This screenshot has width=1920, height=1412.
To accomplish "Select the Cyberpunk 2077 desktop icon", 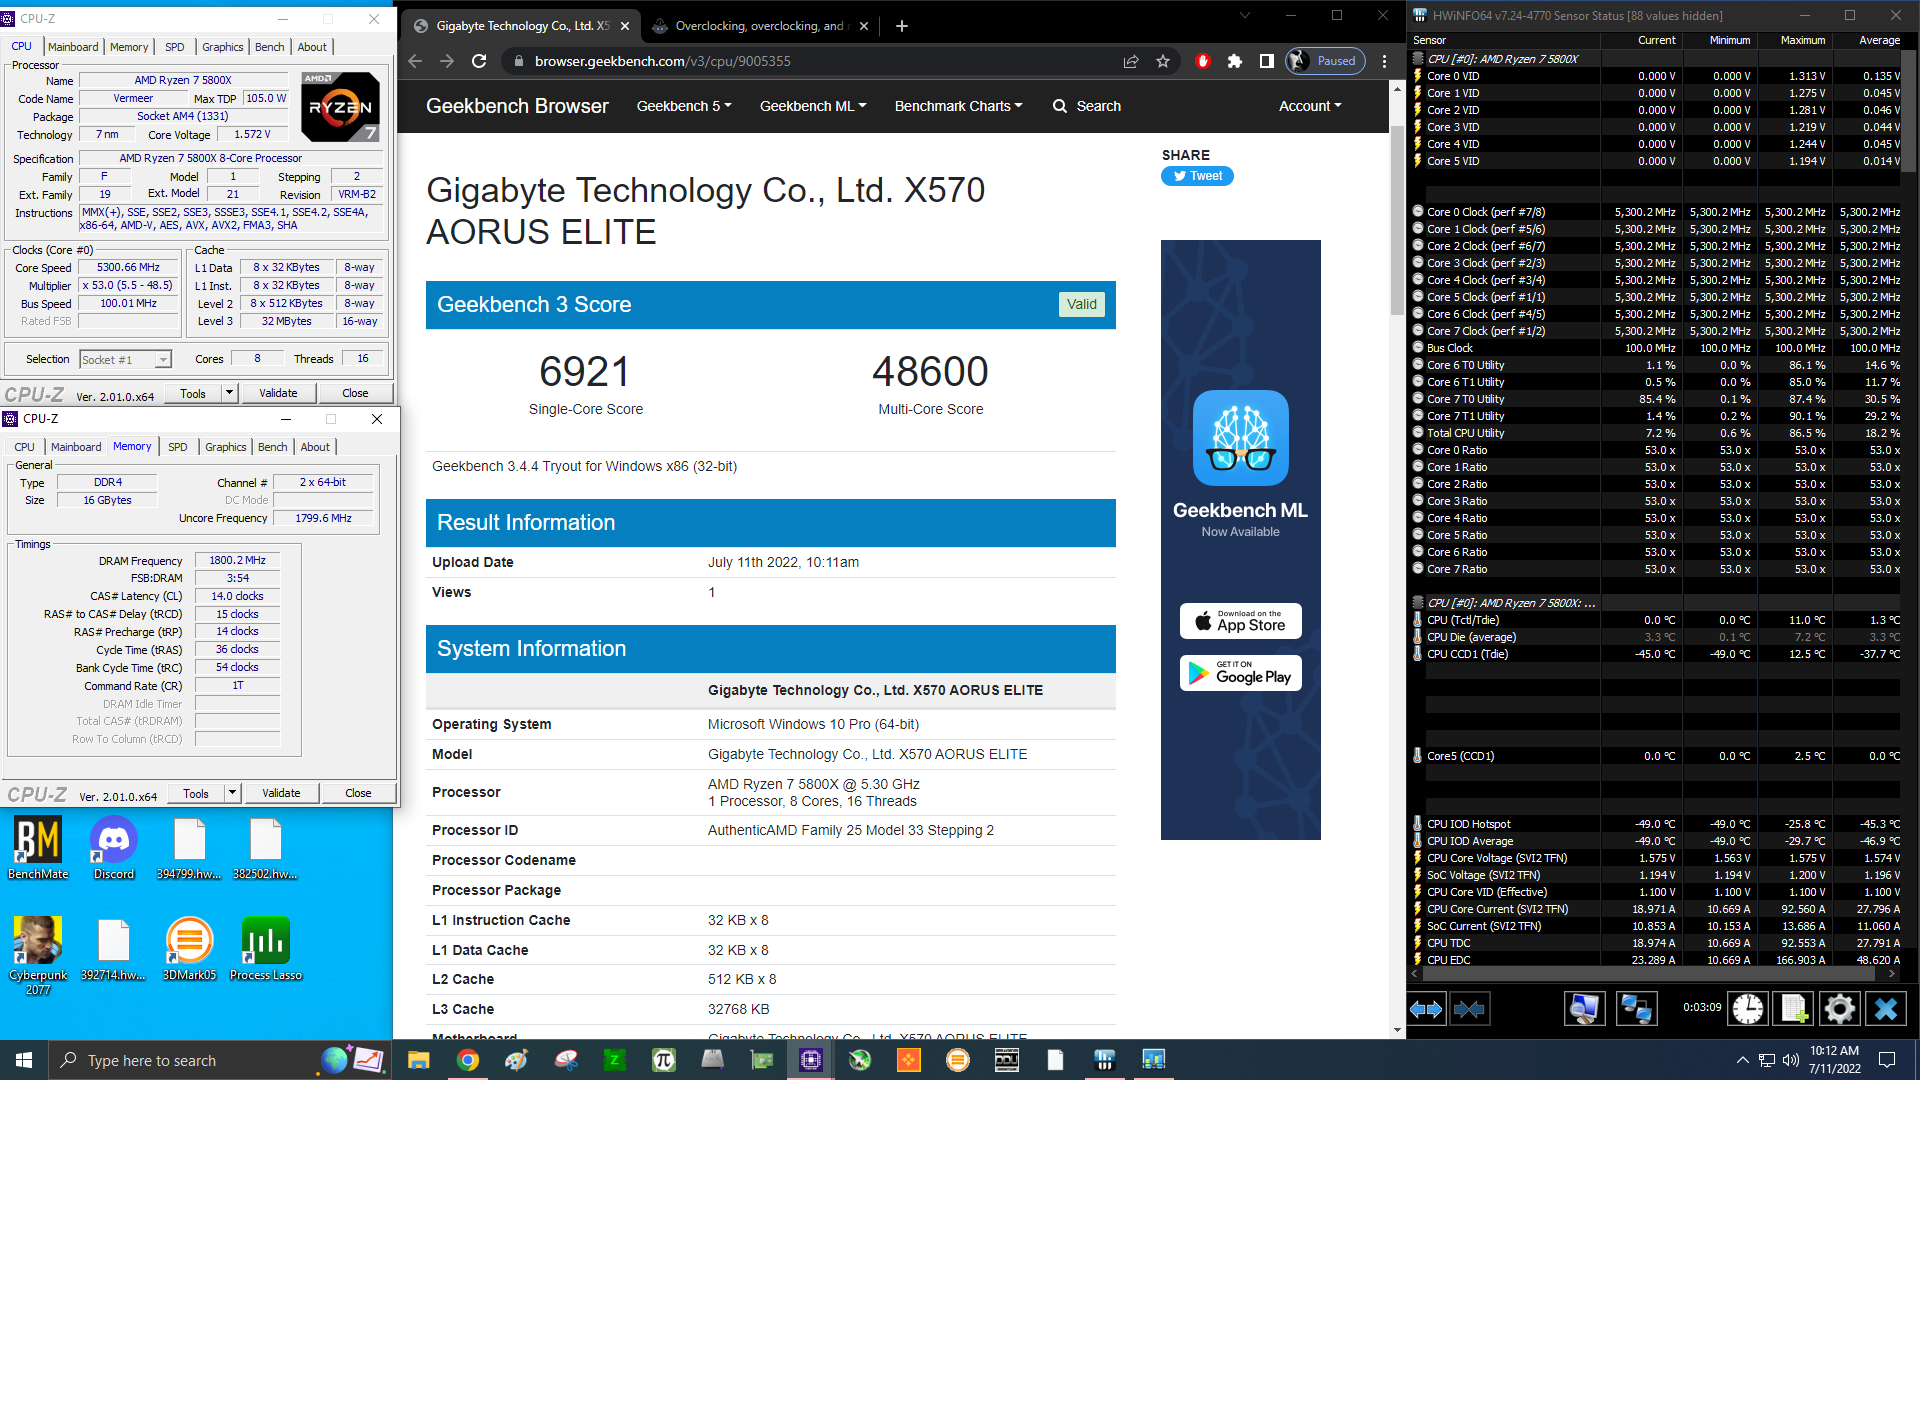I will pos(38,956).
